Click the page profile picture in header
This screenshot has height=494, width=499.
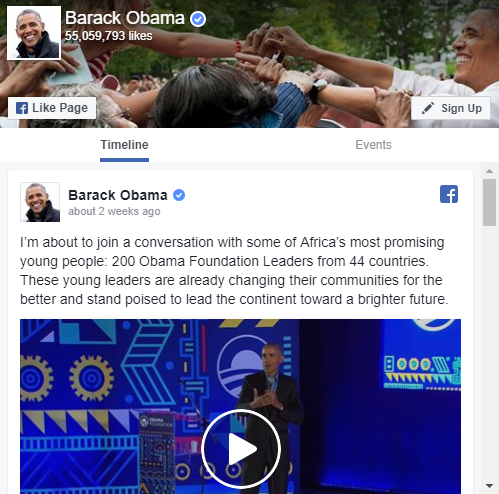point(34,33)
